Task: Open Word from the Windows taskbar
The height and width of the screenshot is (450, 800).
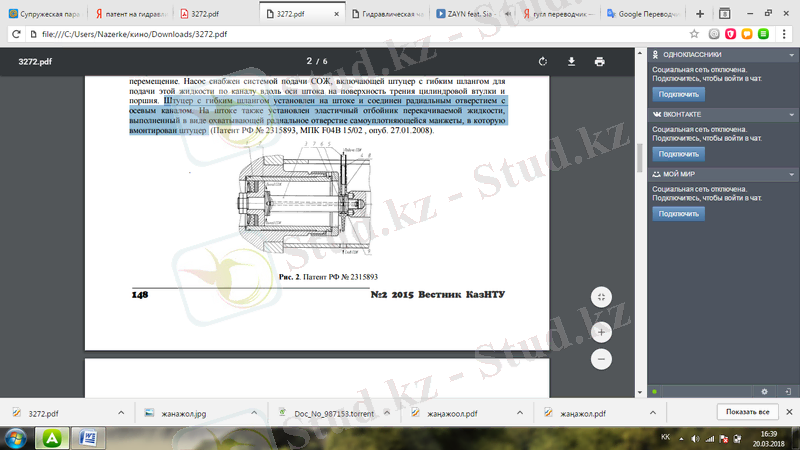Action: 86,438
